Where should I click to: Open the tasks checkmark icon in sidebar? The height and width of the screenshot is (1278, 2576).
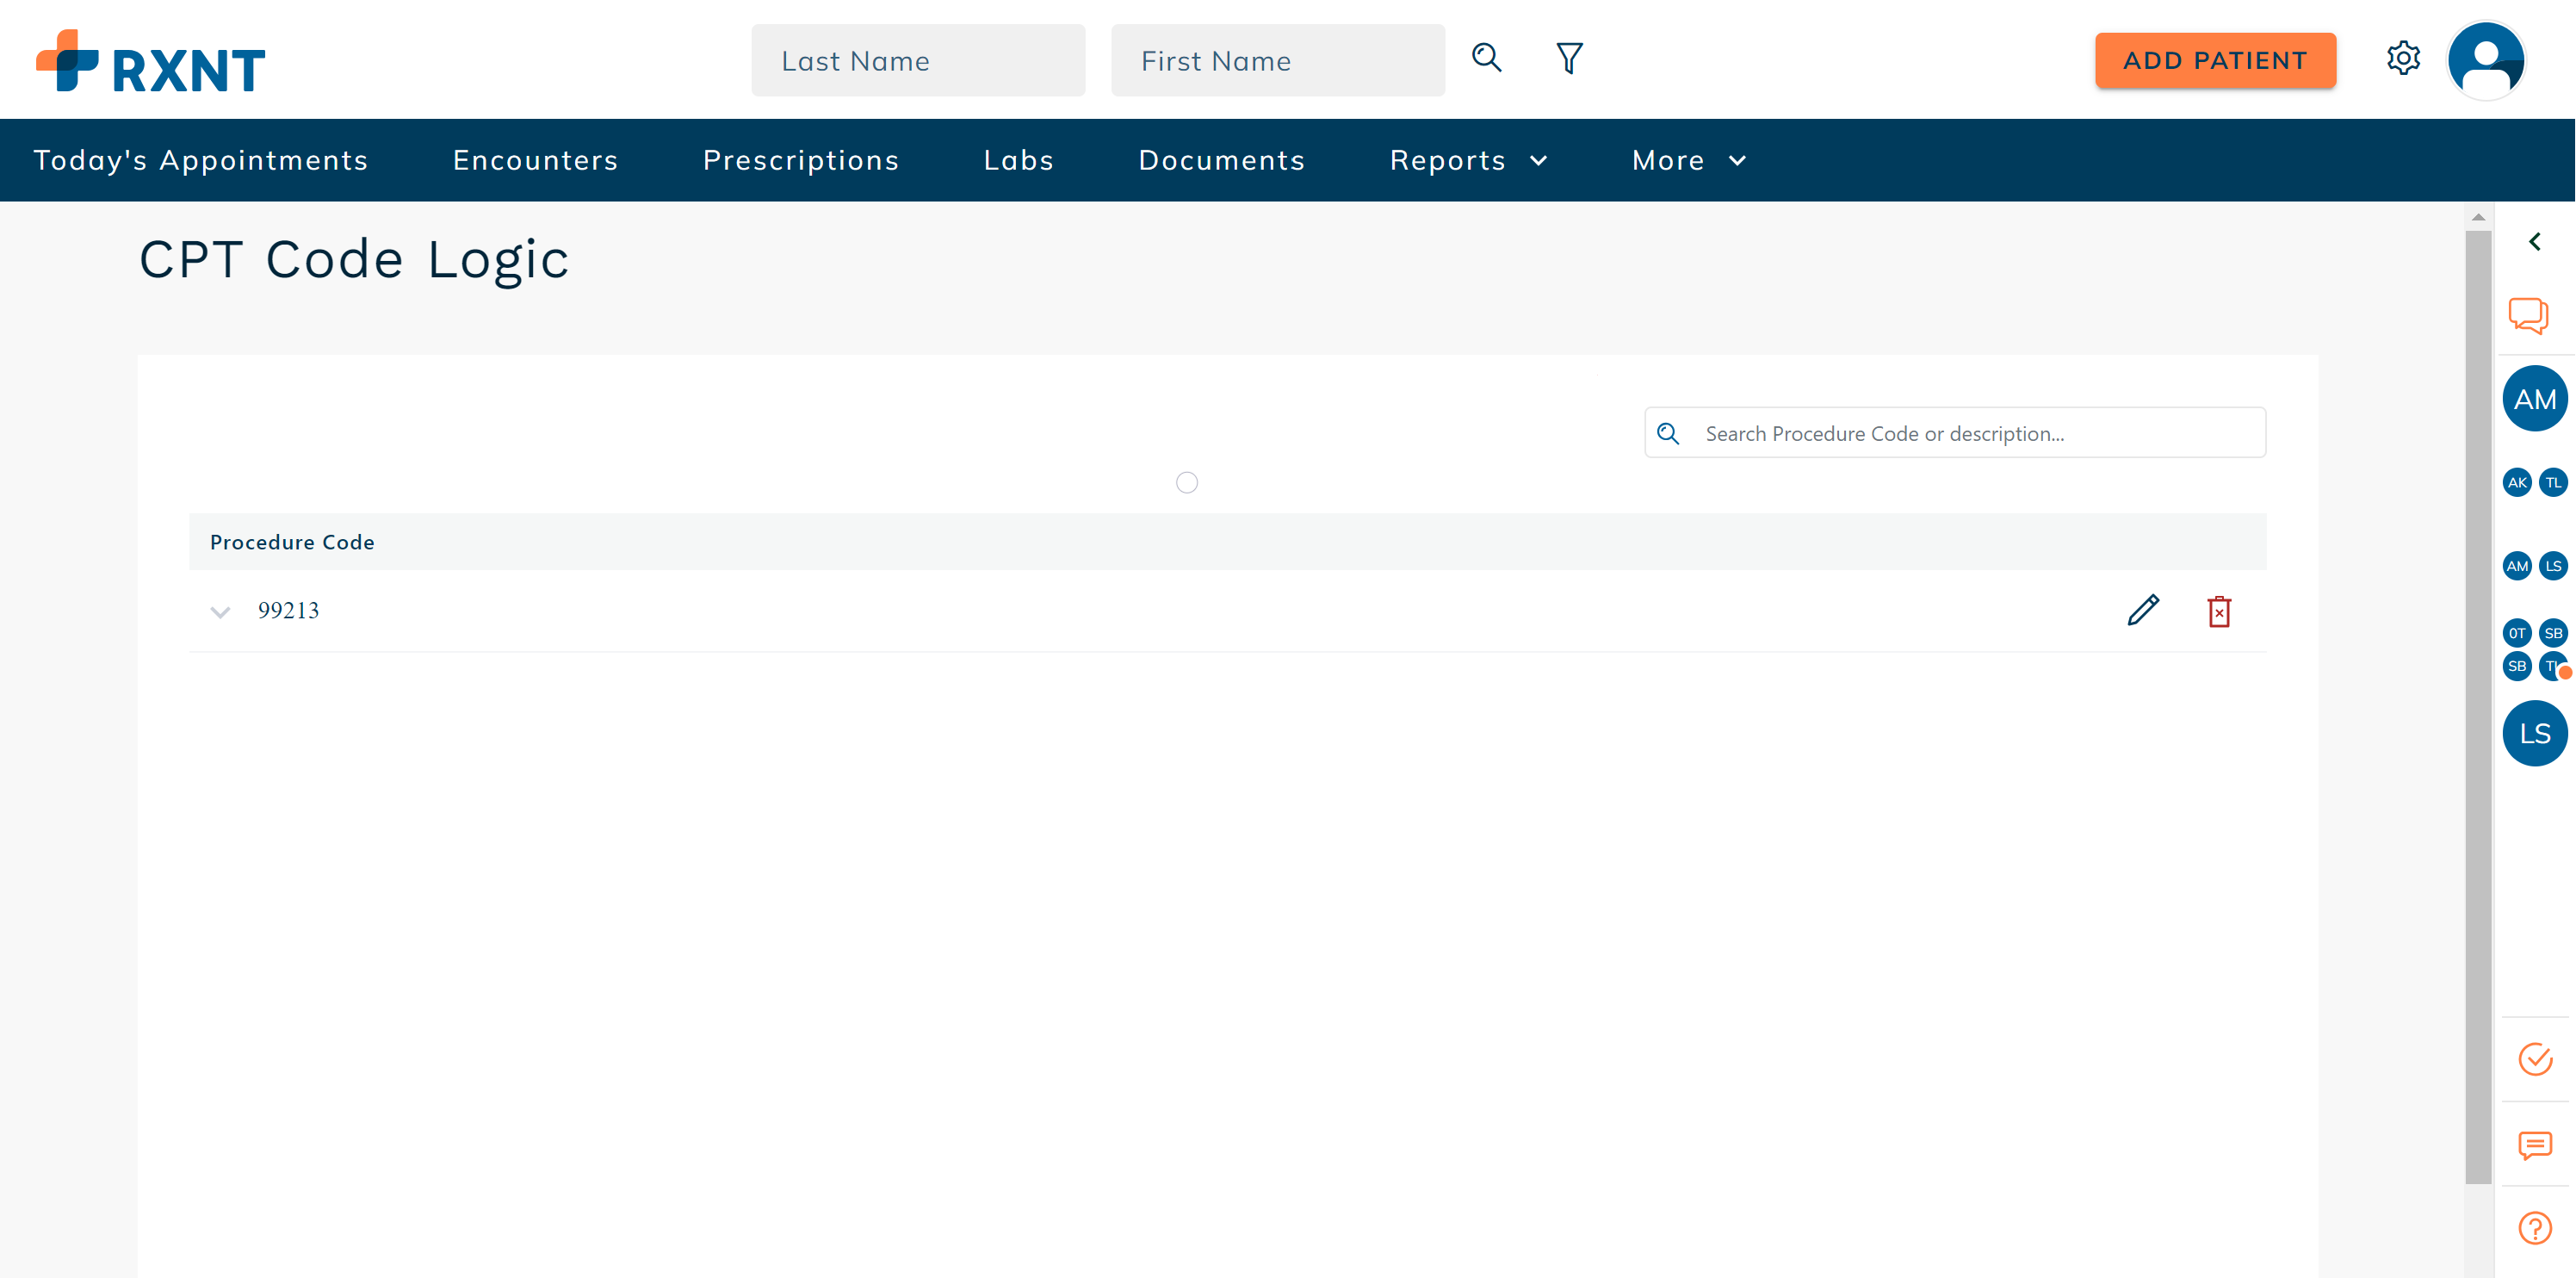(2534, 1058)
